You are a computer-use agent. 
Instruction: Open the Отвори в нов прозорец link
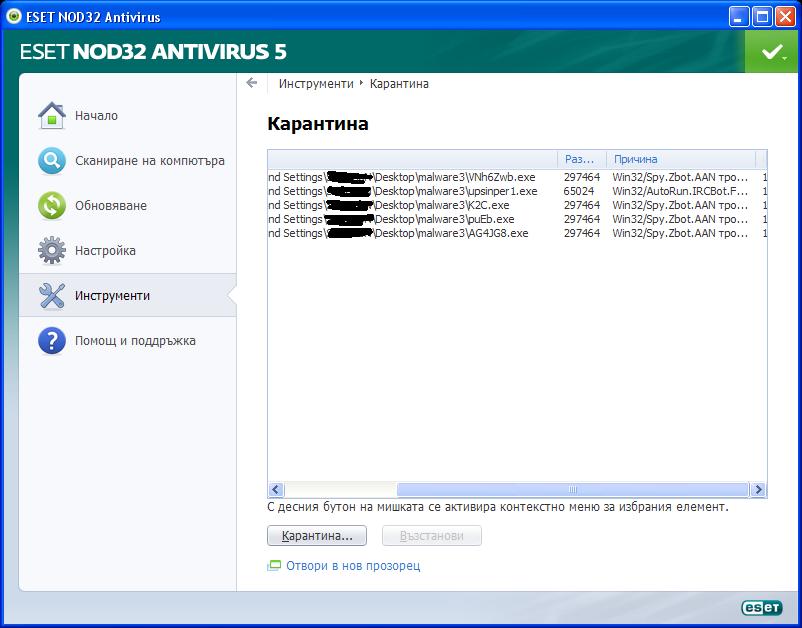(353, 566)
